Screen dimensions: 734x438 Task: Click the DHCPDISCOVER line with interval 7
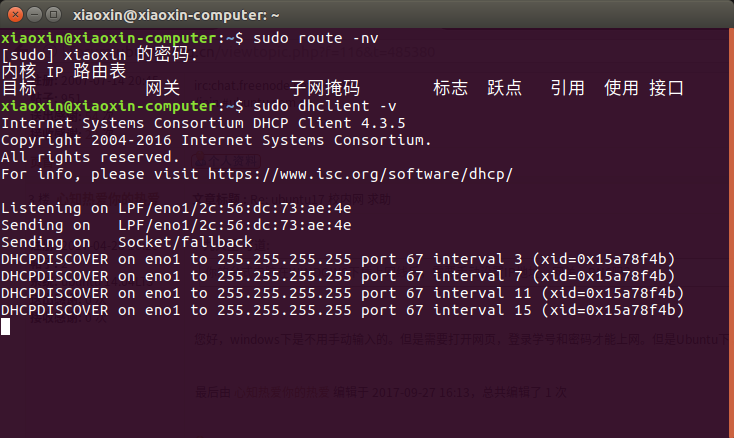338,276
